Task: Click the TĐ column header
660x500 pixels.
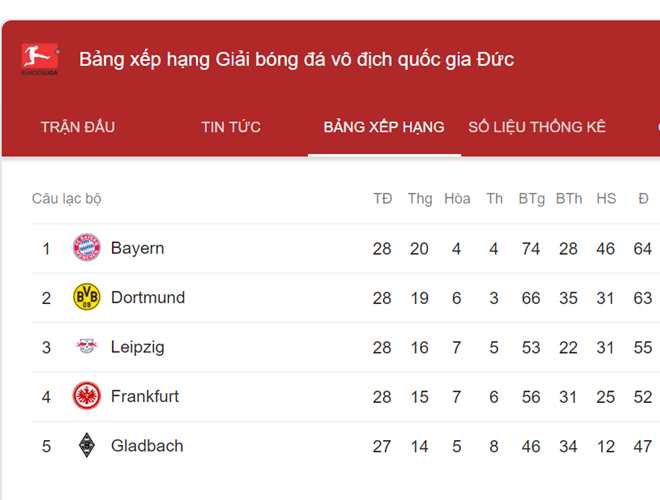Action: tap(382, 198)
